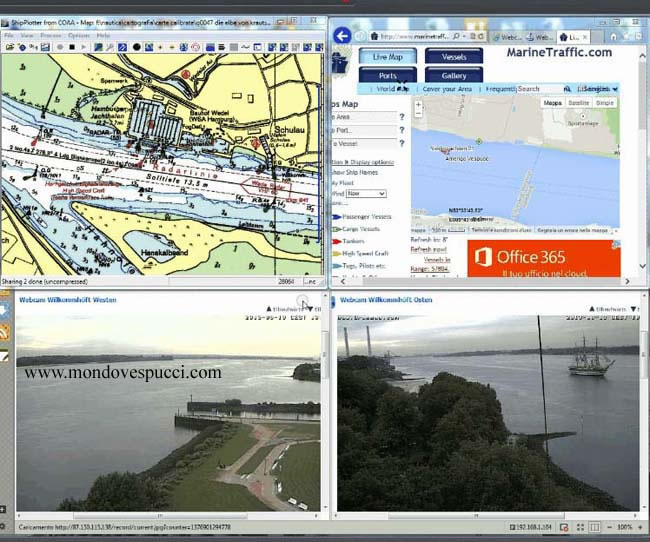Switch to the first 'Webc...' browser tab

(507, 37)
